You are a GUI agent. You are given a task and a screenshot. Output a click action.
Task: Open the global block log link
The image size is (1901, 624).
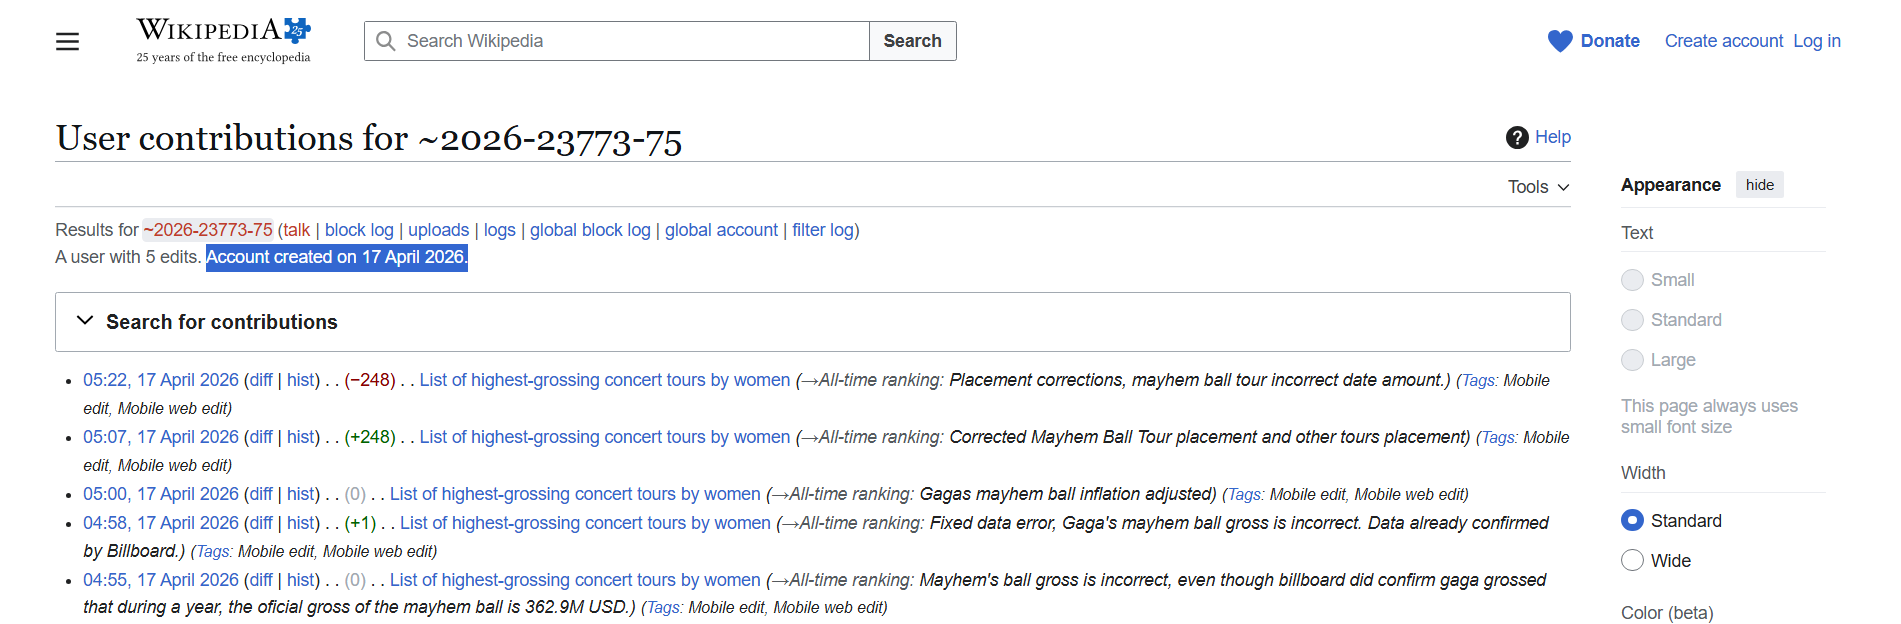click(590, 230)
